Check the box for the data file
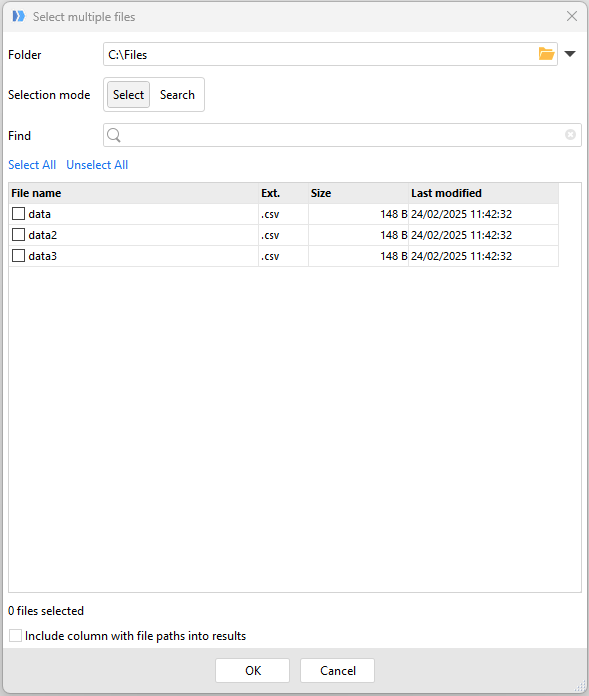This screenshot has height=696, width=589. coord(18,214)
